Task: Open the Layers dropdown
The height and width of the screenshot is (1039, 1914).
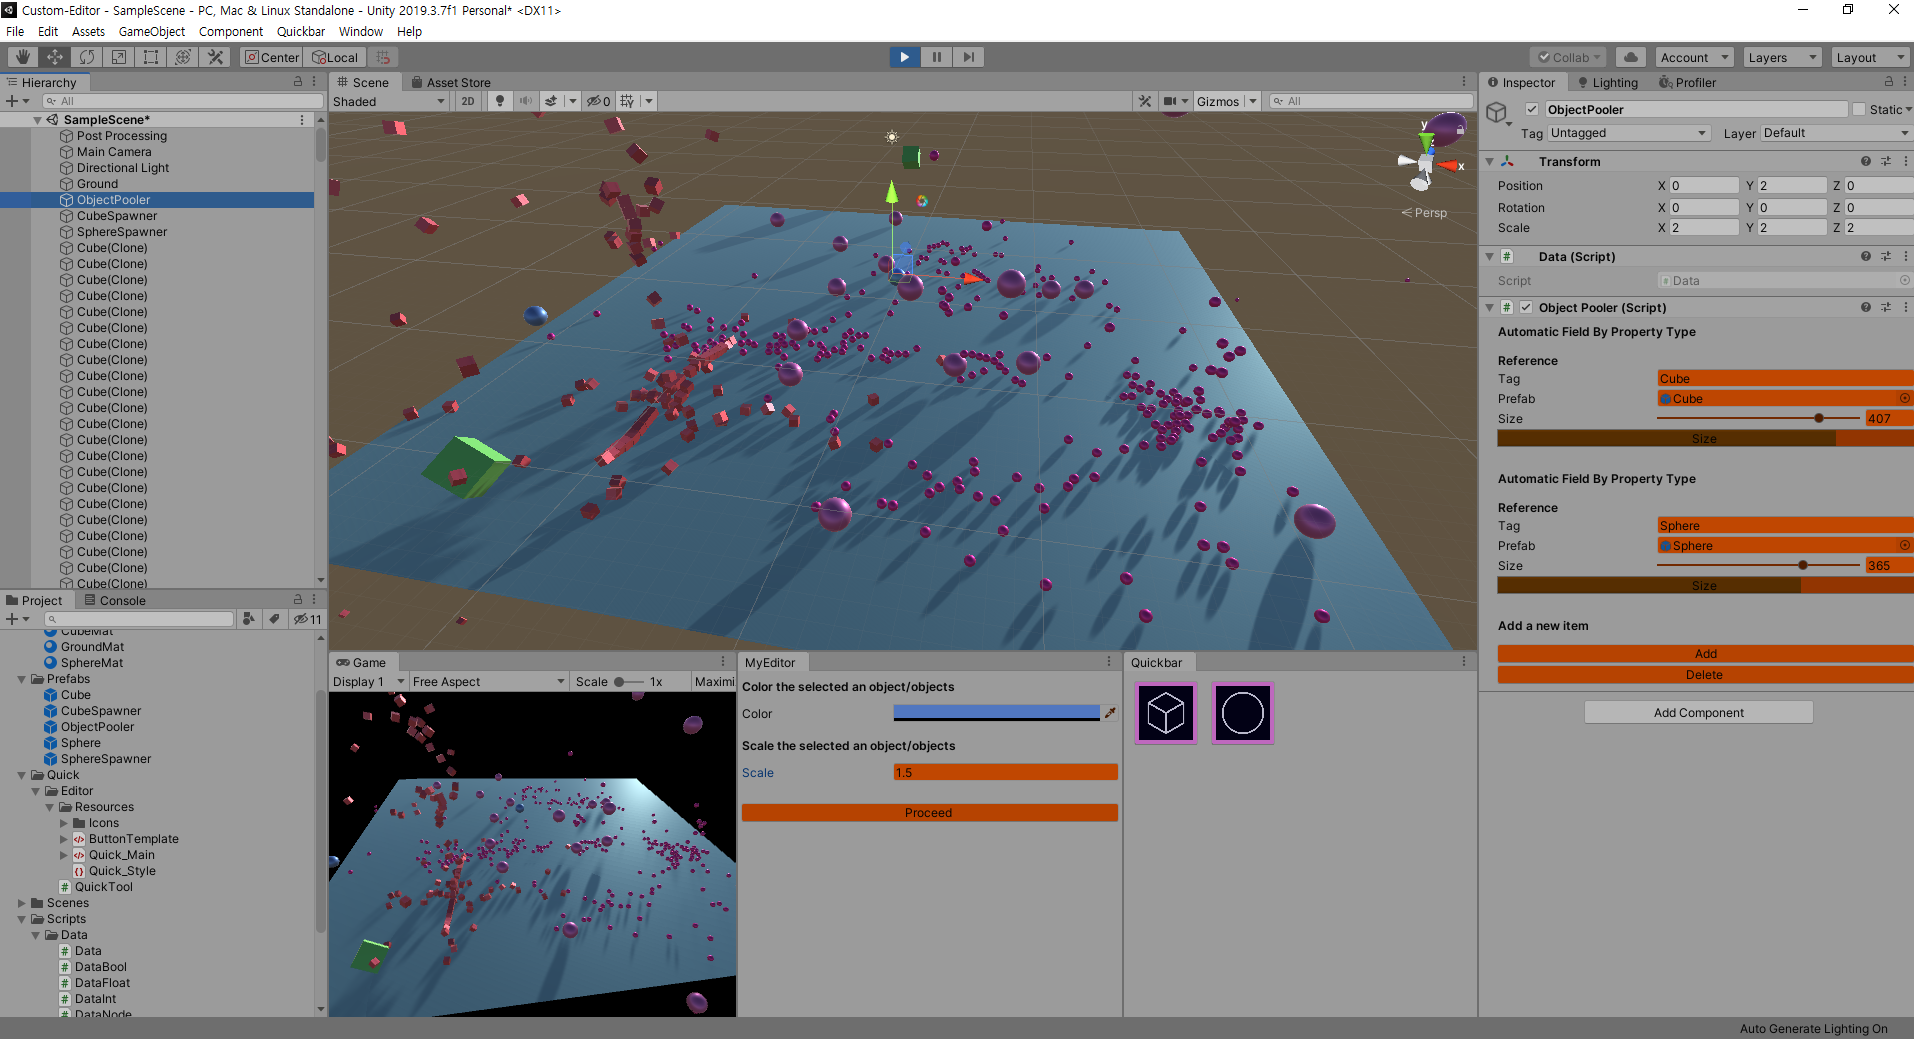Action: tap(1782, 57)
